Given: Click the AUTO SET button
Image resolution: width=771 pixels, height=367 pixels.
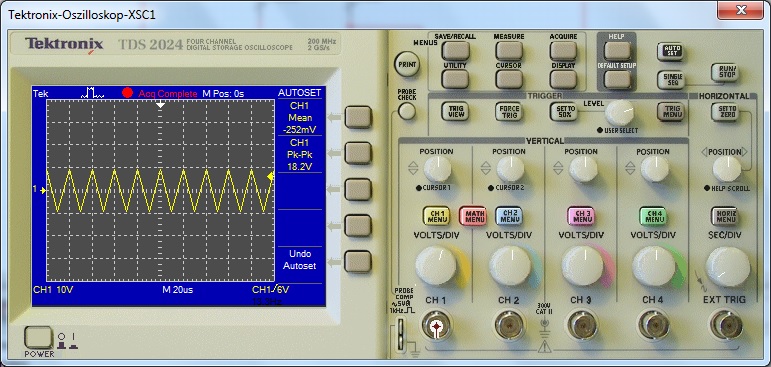Looking at the screenshot, I should [x=670, y=51].
